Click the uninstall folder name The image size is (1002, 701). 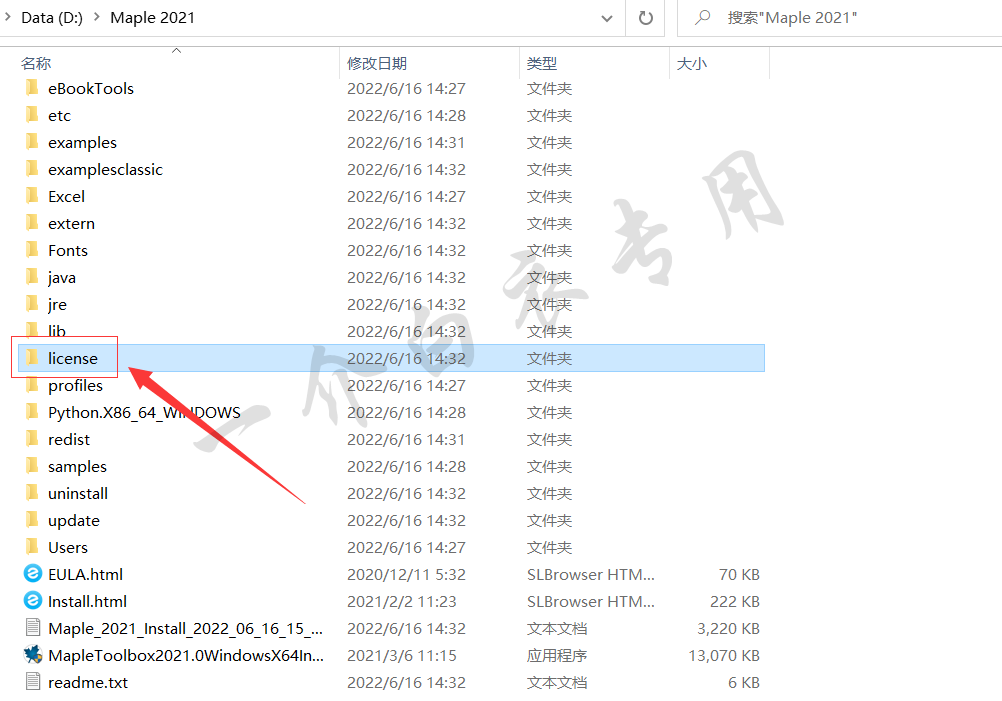pyautogui.click(x=78, y=493)
